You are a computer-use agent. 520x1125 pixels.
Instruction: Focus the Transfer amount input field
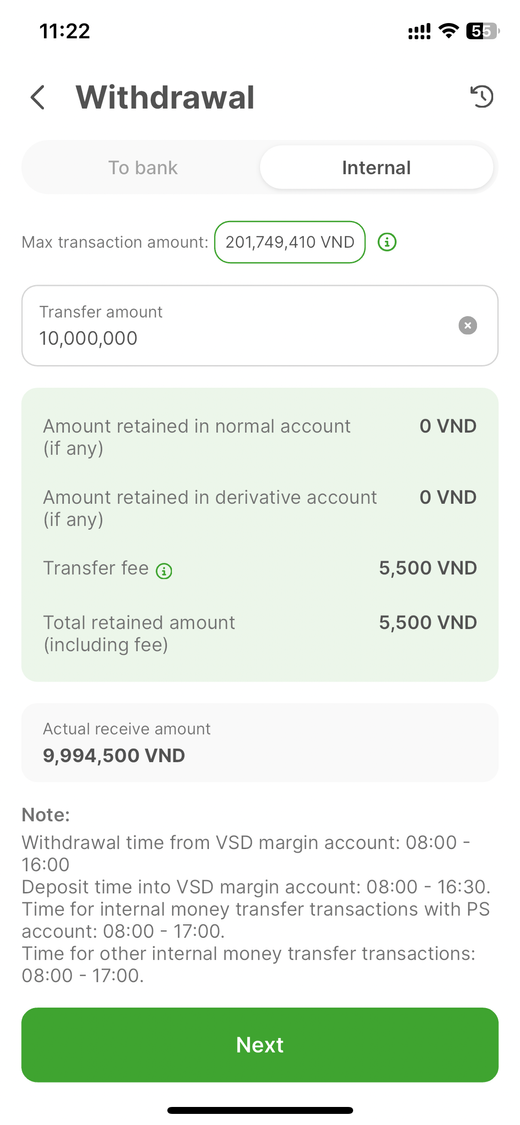[x=260, y=326]
